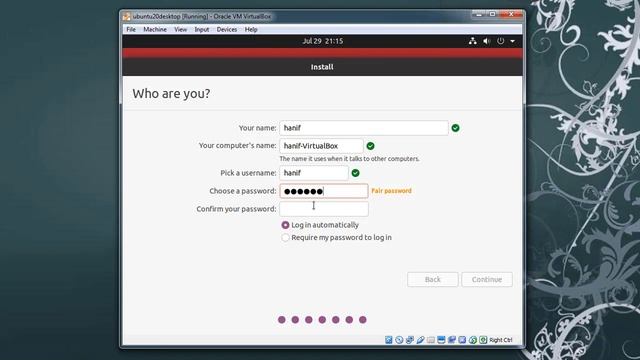Click the Choose a password field
Image resolution: width=640 pixels, height=360 pixels.
[x=324, y=191]
